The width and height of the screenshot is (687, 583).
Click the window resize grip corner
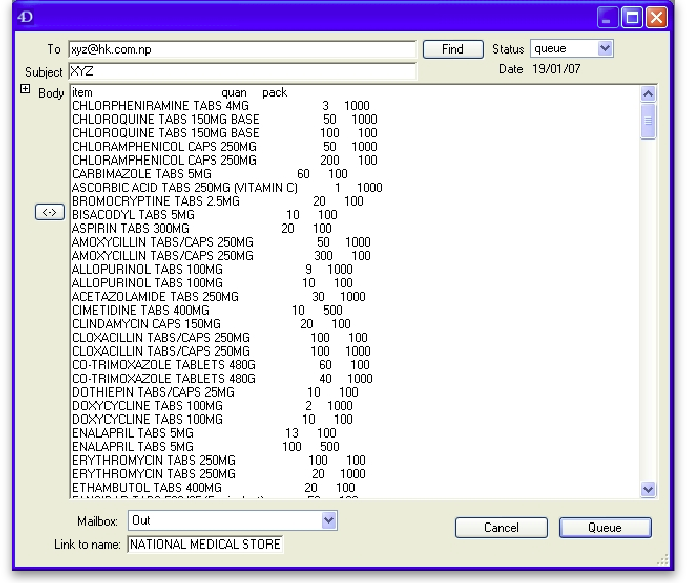pyautogui.click(x=662, y=559)
